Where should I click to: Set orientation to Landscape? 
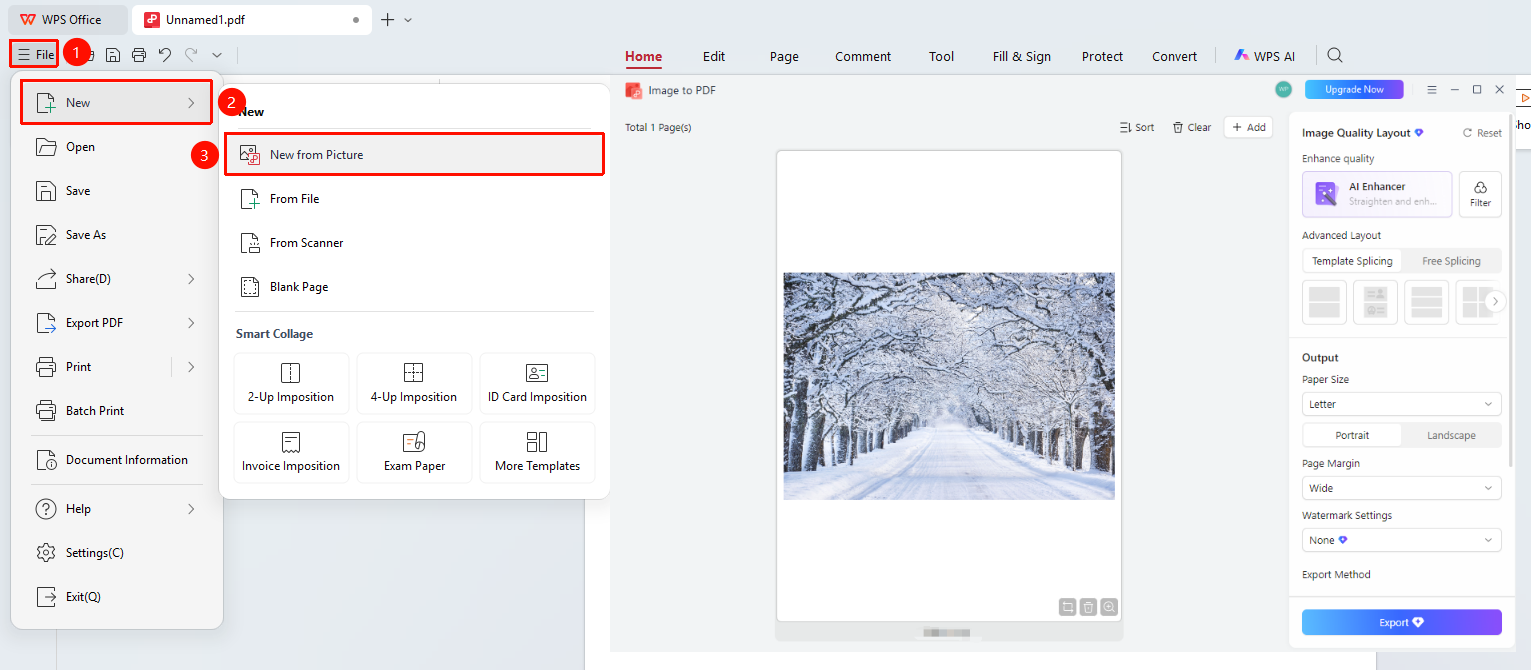(1451, 435)
